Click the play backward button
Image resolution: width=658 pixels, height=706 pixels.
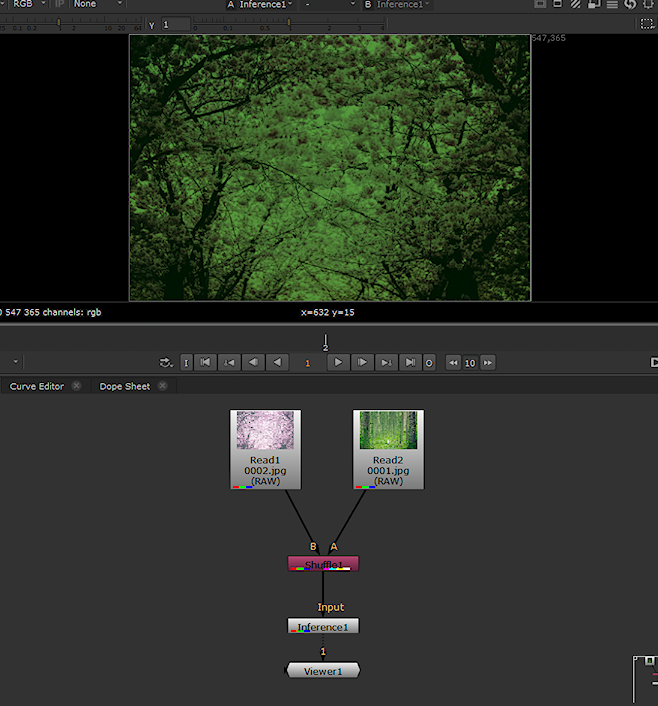(x=278, y=362)
